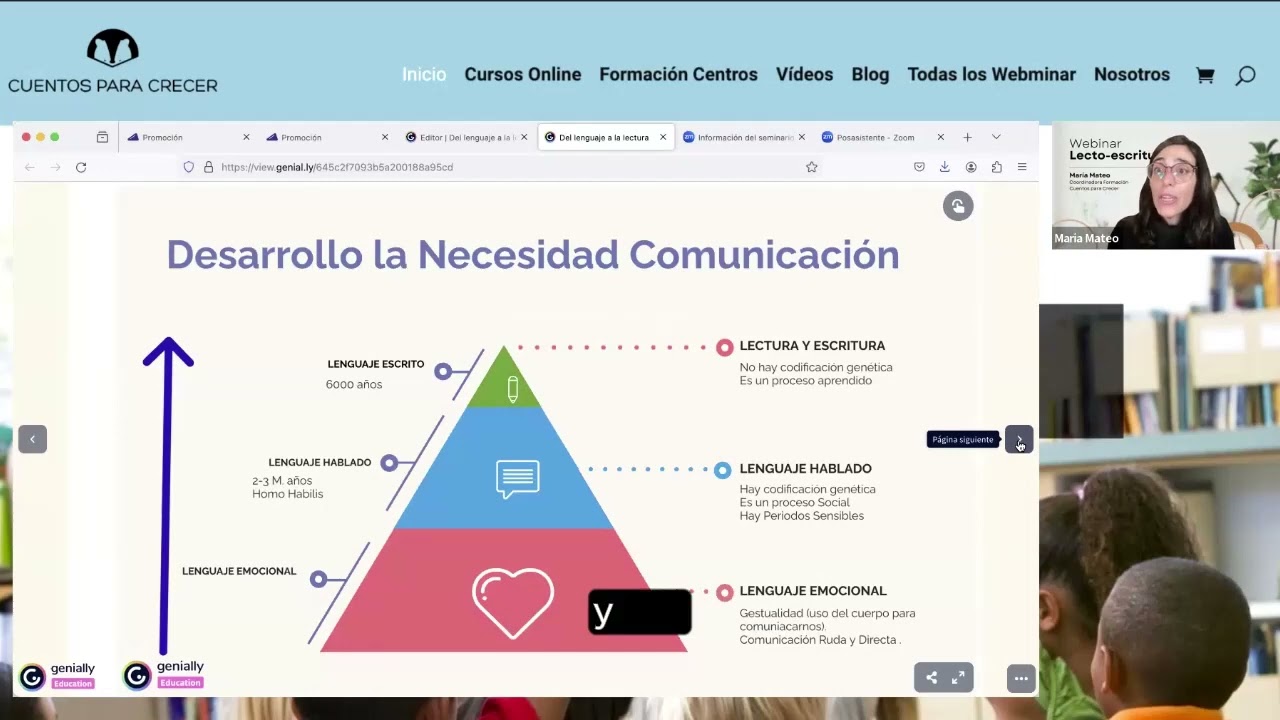The height and width of the screenshot is (720, 1280).
Task: Bookmark the page with the star icon
Action: tap(812, 167)
